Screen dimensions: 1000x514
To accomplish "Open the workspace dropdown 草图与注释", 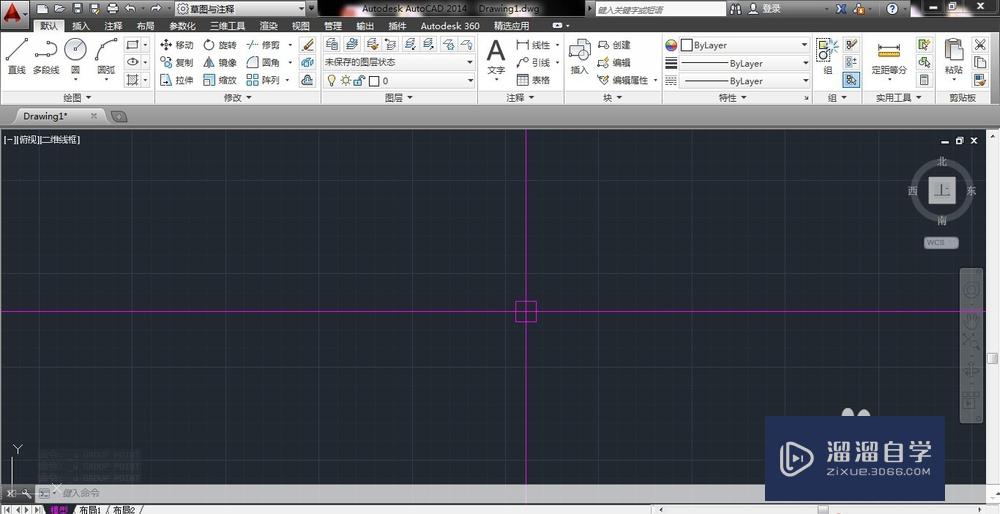I will 240,9.
